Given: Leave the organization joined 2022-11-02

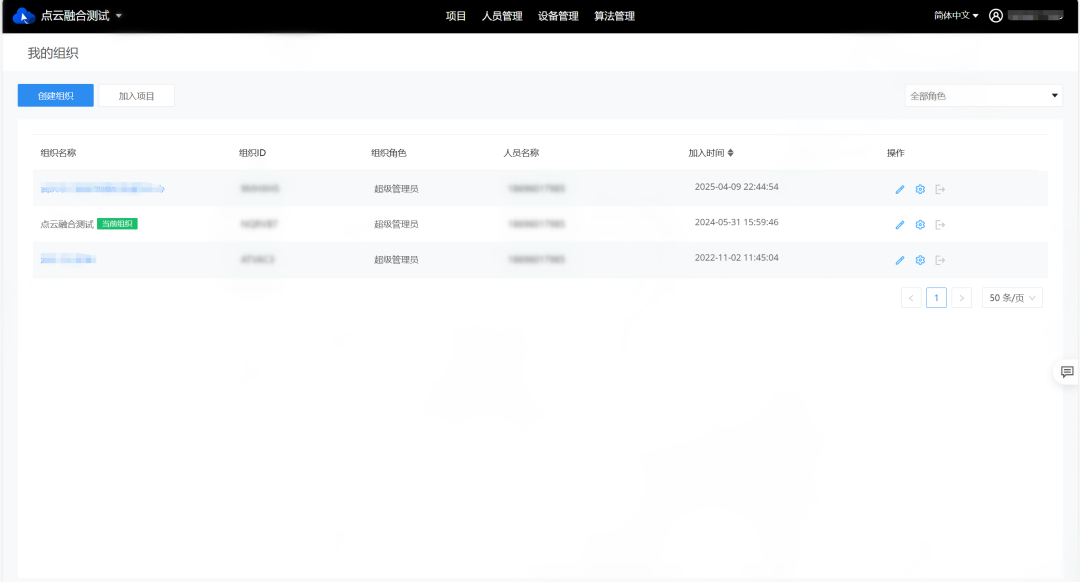Looking at the screenshot, I should click(940, 260).
